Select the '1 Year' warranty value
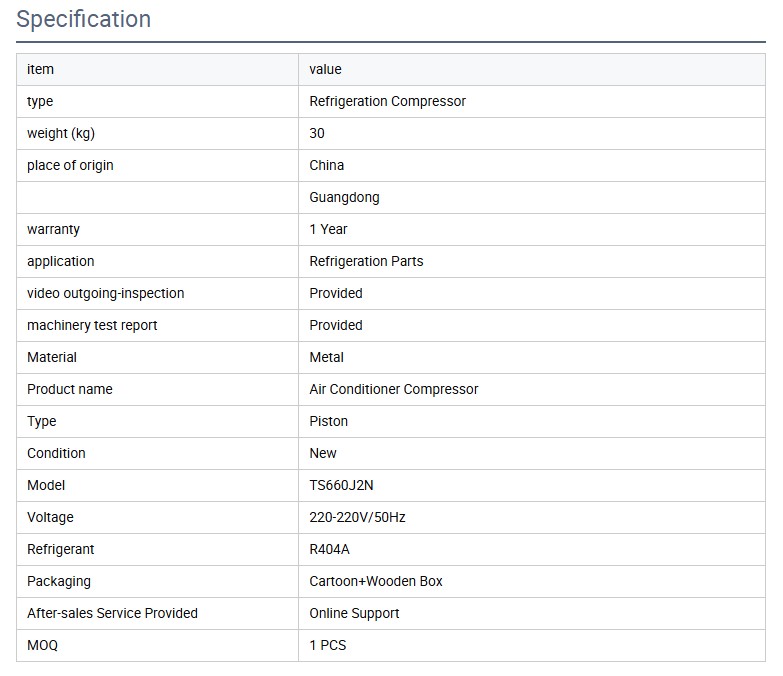 [329, 229]
